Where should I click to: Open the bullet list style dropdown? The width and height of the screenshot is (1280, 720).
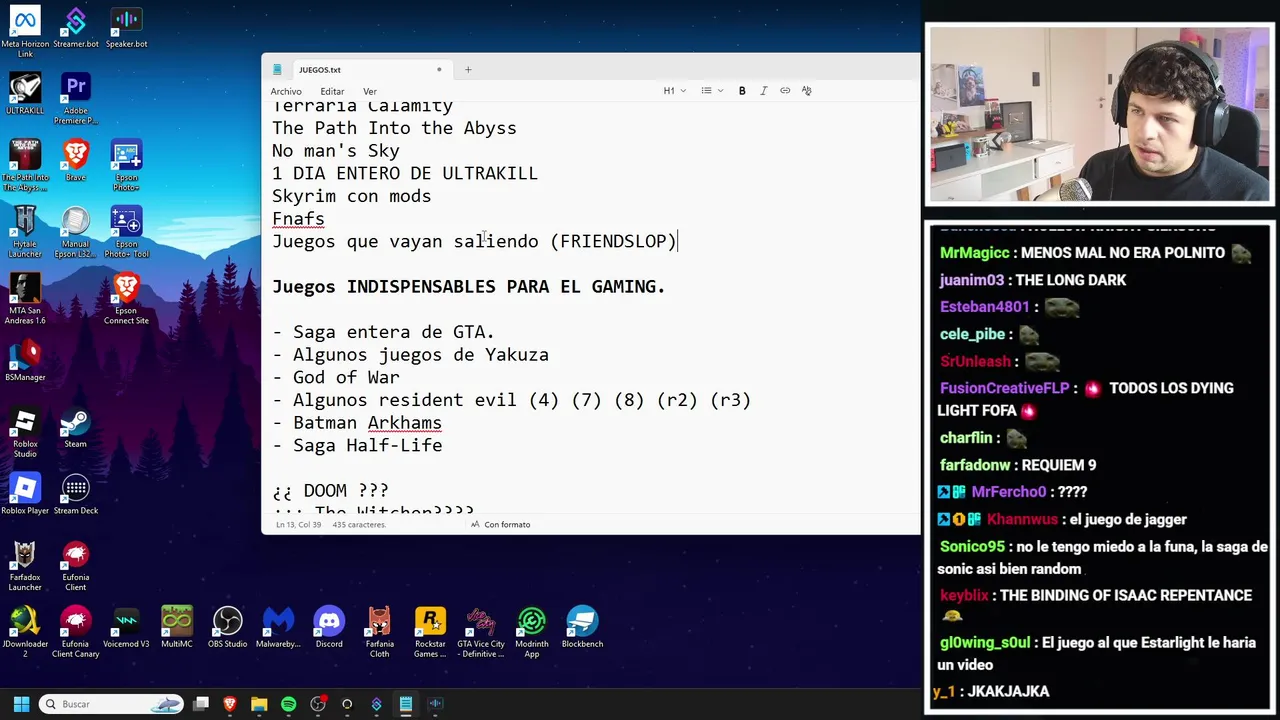click(x=712, y=91)
